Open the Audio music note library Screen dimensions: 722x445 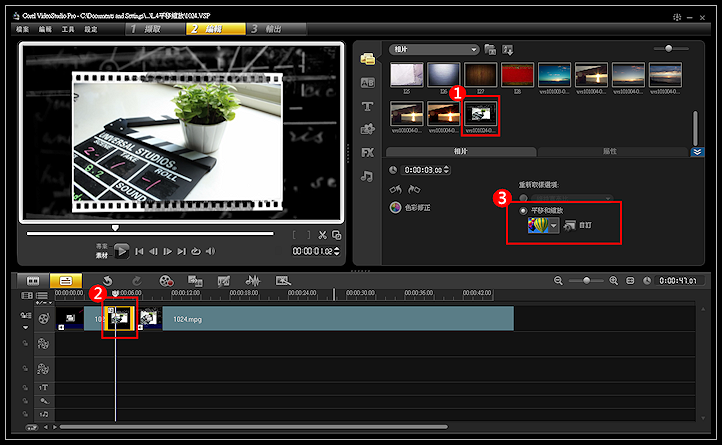[x=367, y=176]
